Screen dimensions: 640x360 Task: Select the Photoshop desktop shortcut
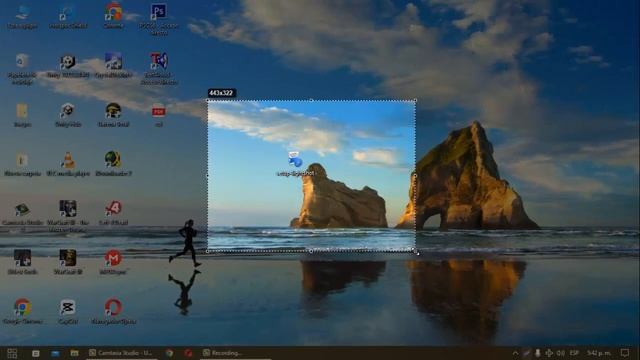[x=159, y=19]
